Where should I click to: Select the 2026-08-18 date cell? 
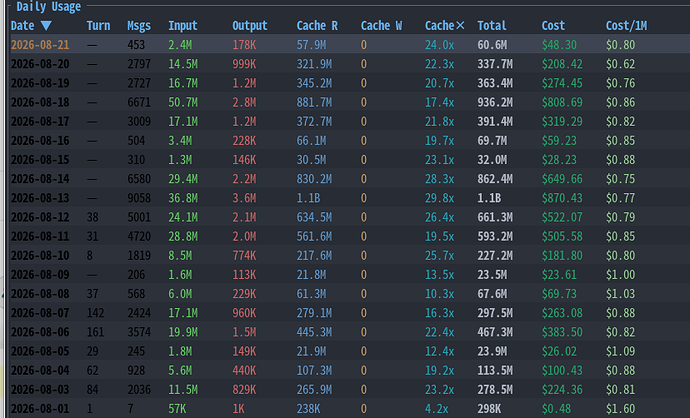[40, 102]
